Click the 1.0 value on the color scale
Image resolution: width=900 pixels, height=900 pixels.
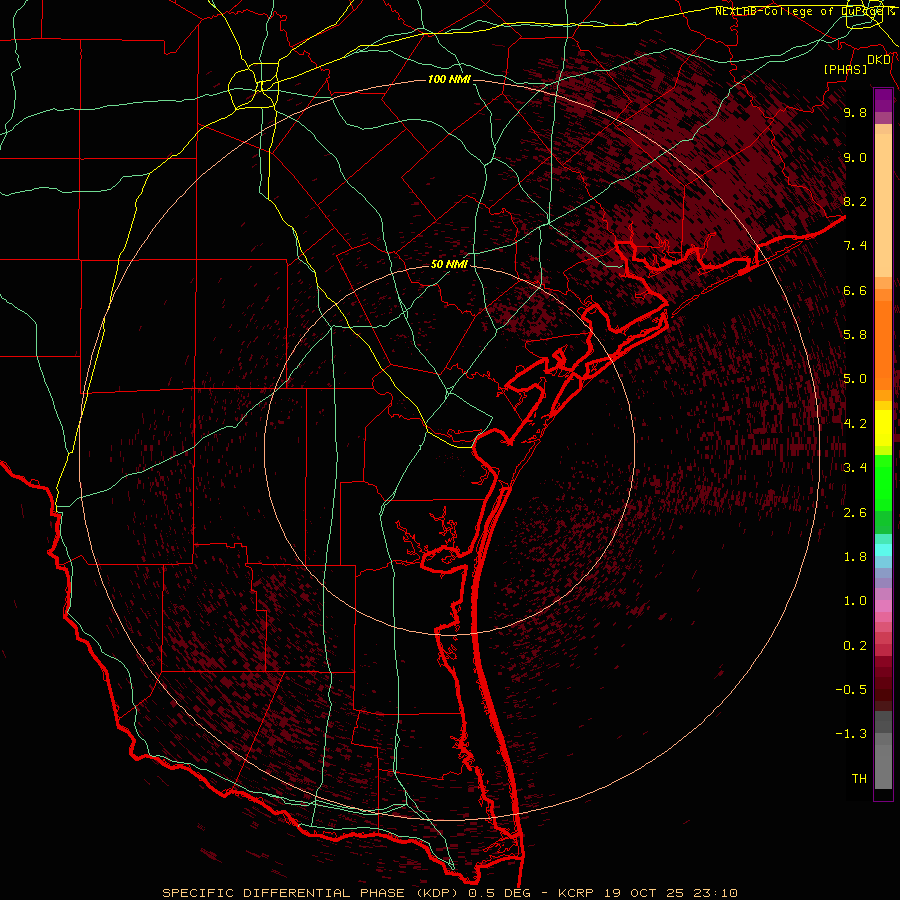coord(855,601)
